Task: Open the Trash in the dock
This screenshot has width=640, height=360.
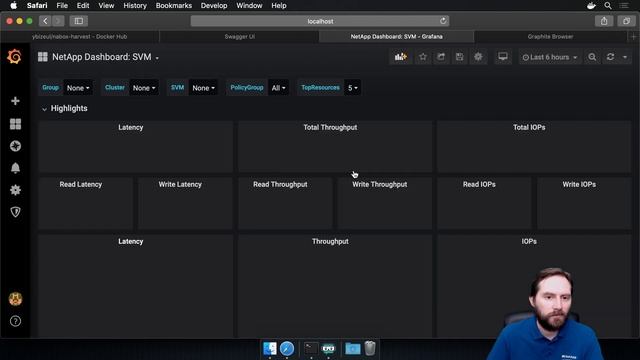Action: (370, 349)
